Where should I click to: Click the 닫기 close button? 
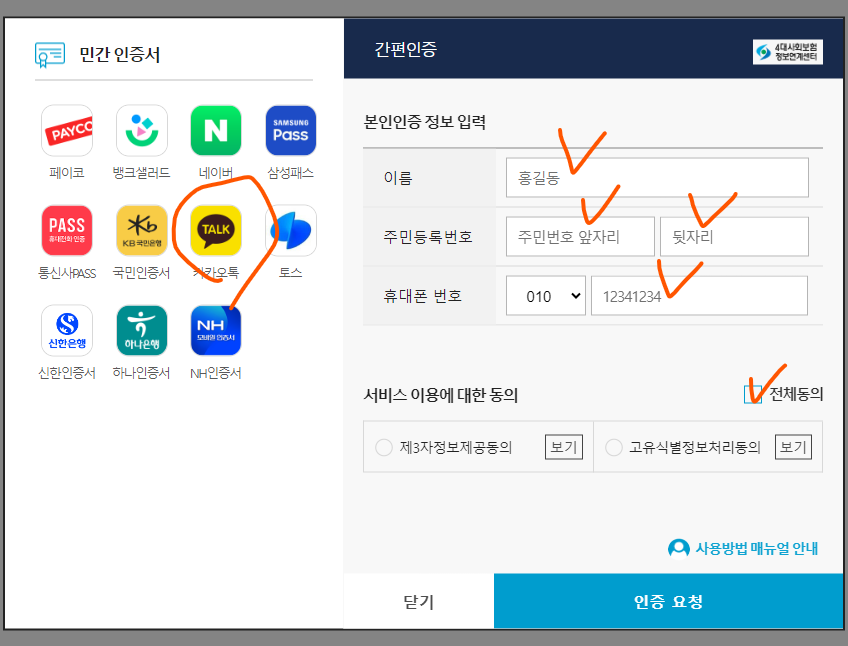click(419, 601)
